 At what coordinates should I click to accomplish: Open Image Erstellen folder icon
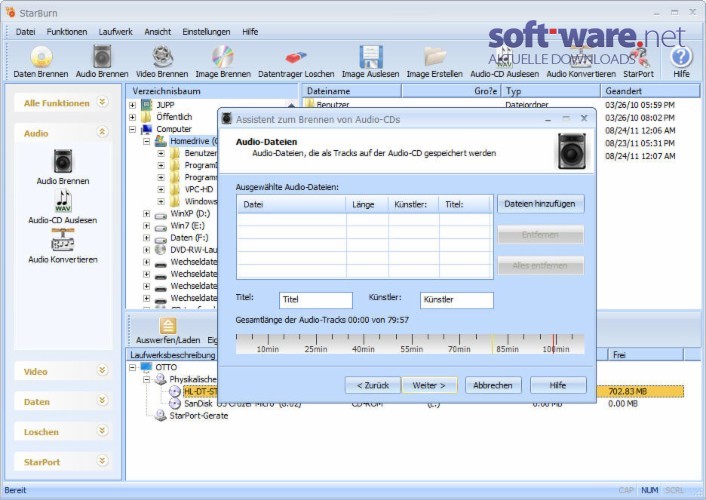coord(434,57)
